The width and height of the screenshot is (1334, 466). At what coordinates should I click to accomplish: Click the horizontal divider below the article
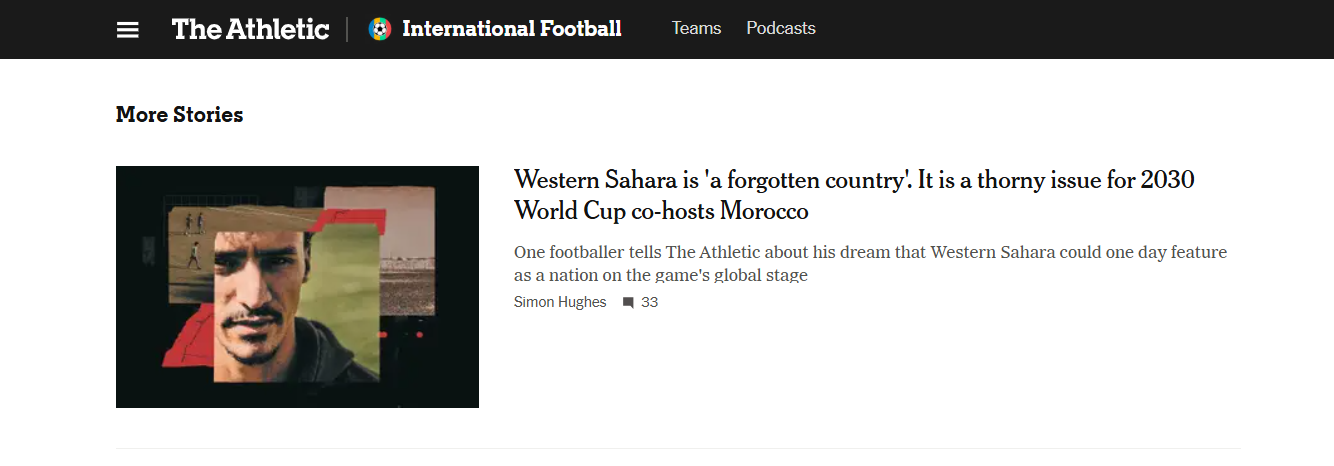pos(677,448)
